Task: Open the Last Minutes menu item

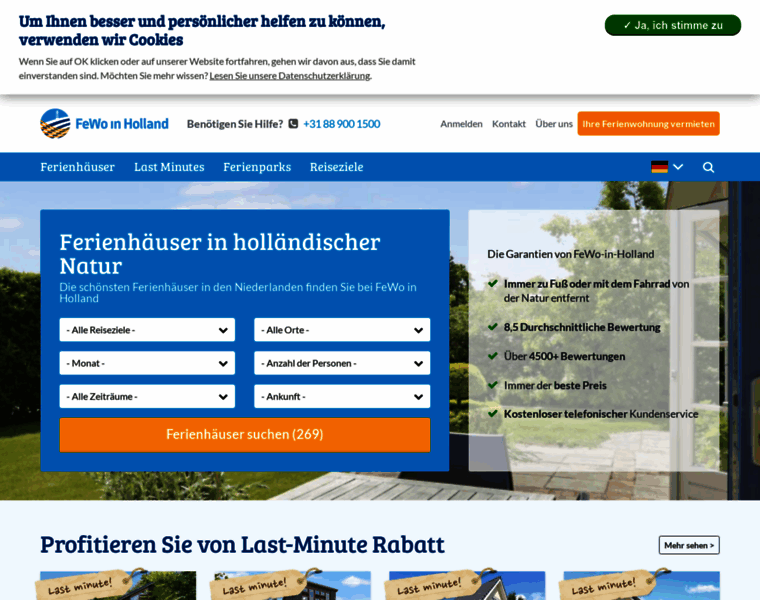Action: [x=169, y=167]
